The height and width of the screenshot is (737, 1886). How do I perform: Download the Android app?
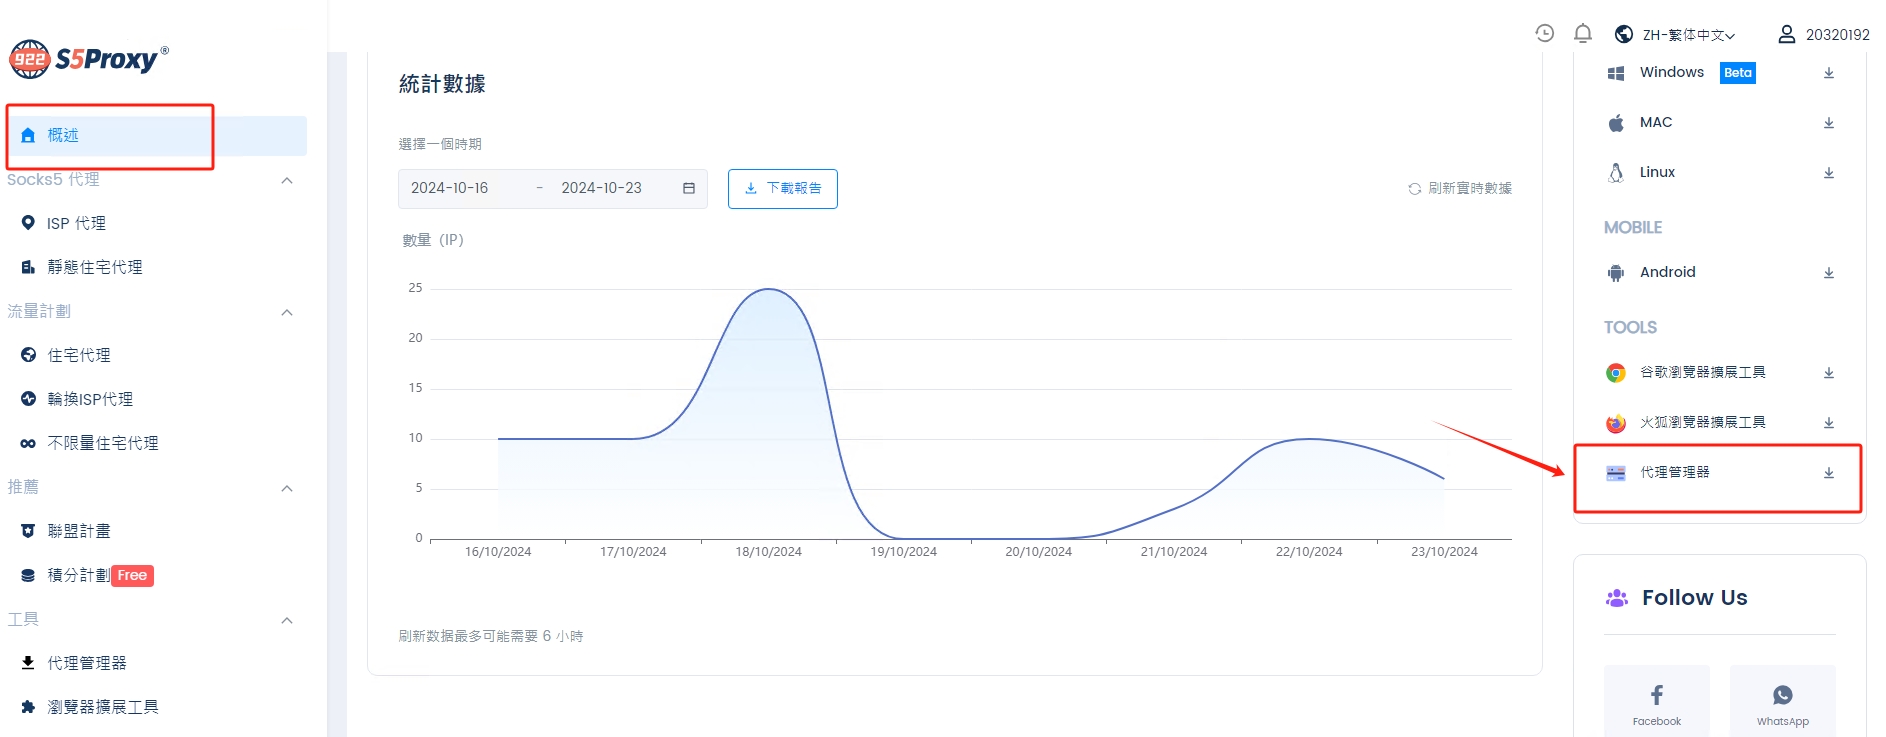tap(1828, 273)
